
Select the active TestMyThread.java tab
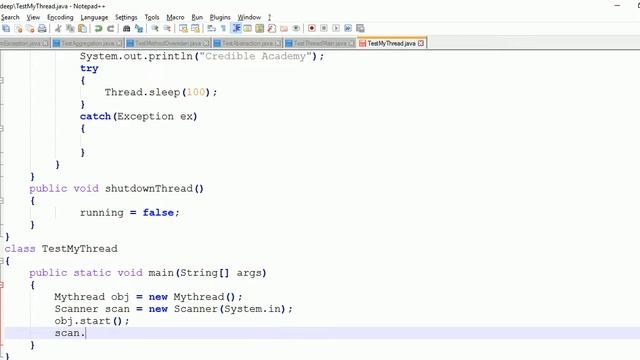click(x=391, y=43)
